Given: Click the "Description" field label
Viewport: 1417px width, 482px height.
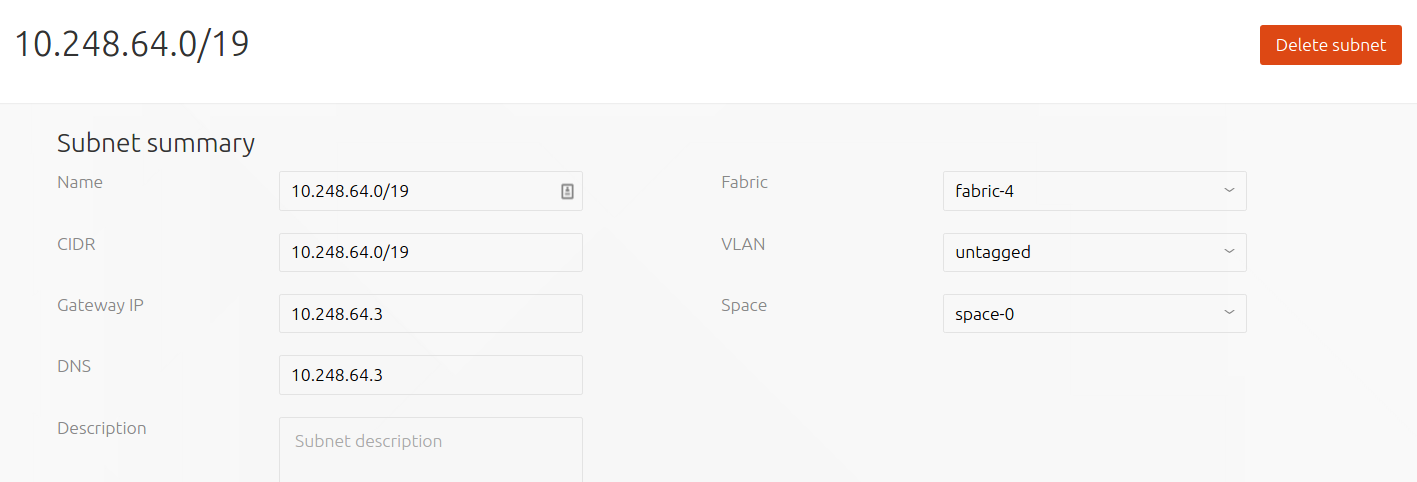Looking at the screenshot, I should [x=102, y=428].
